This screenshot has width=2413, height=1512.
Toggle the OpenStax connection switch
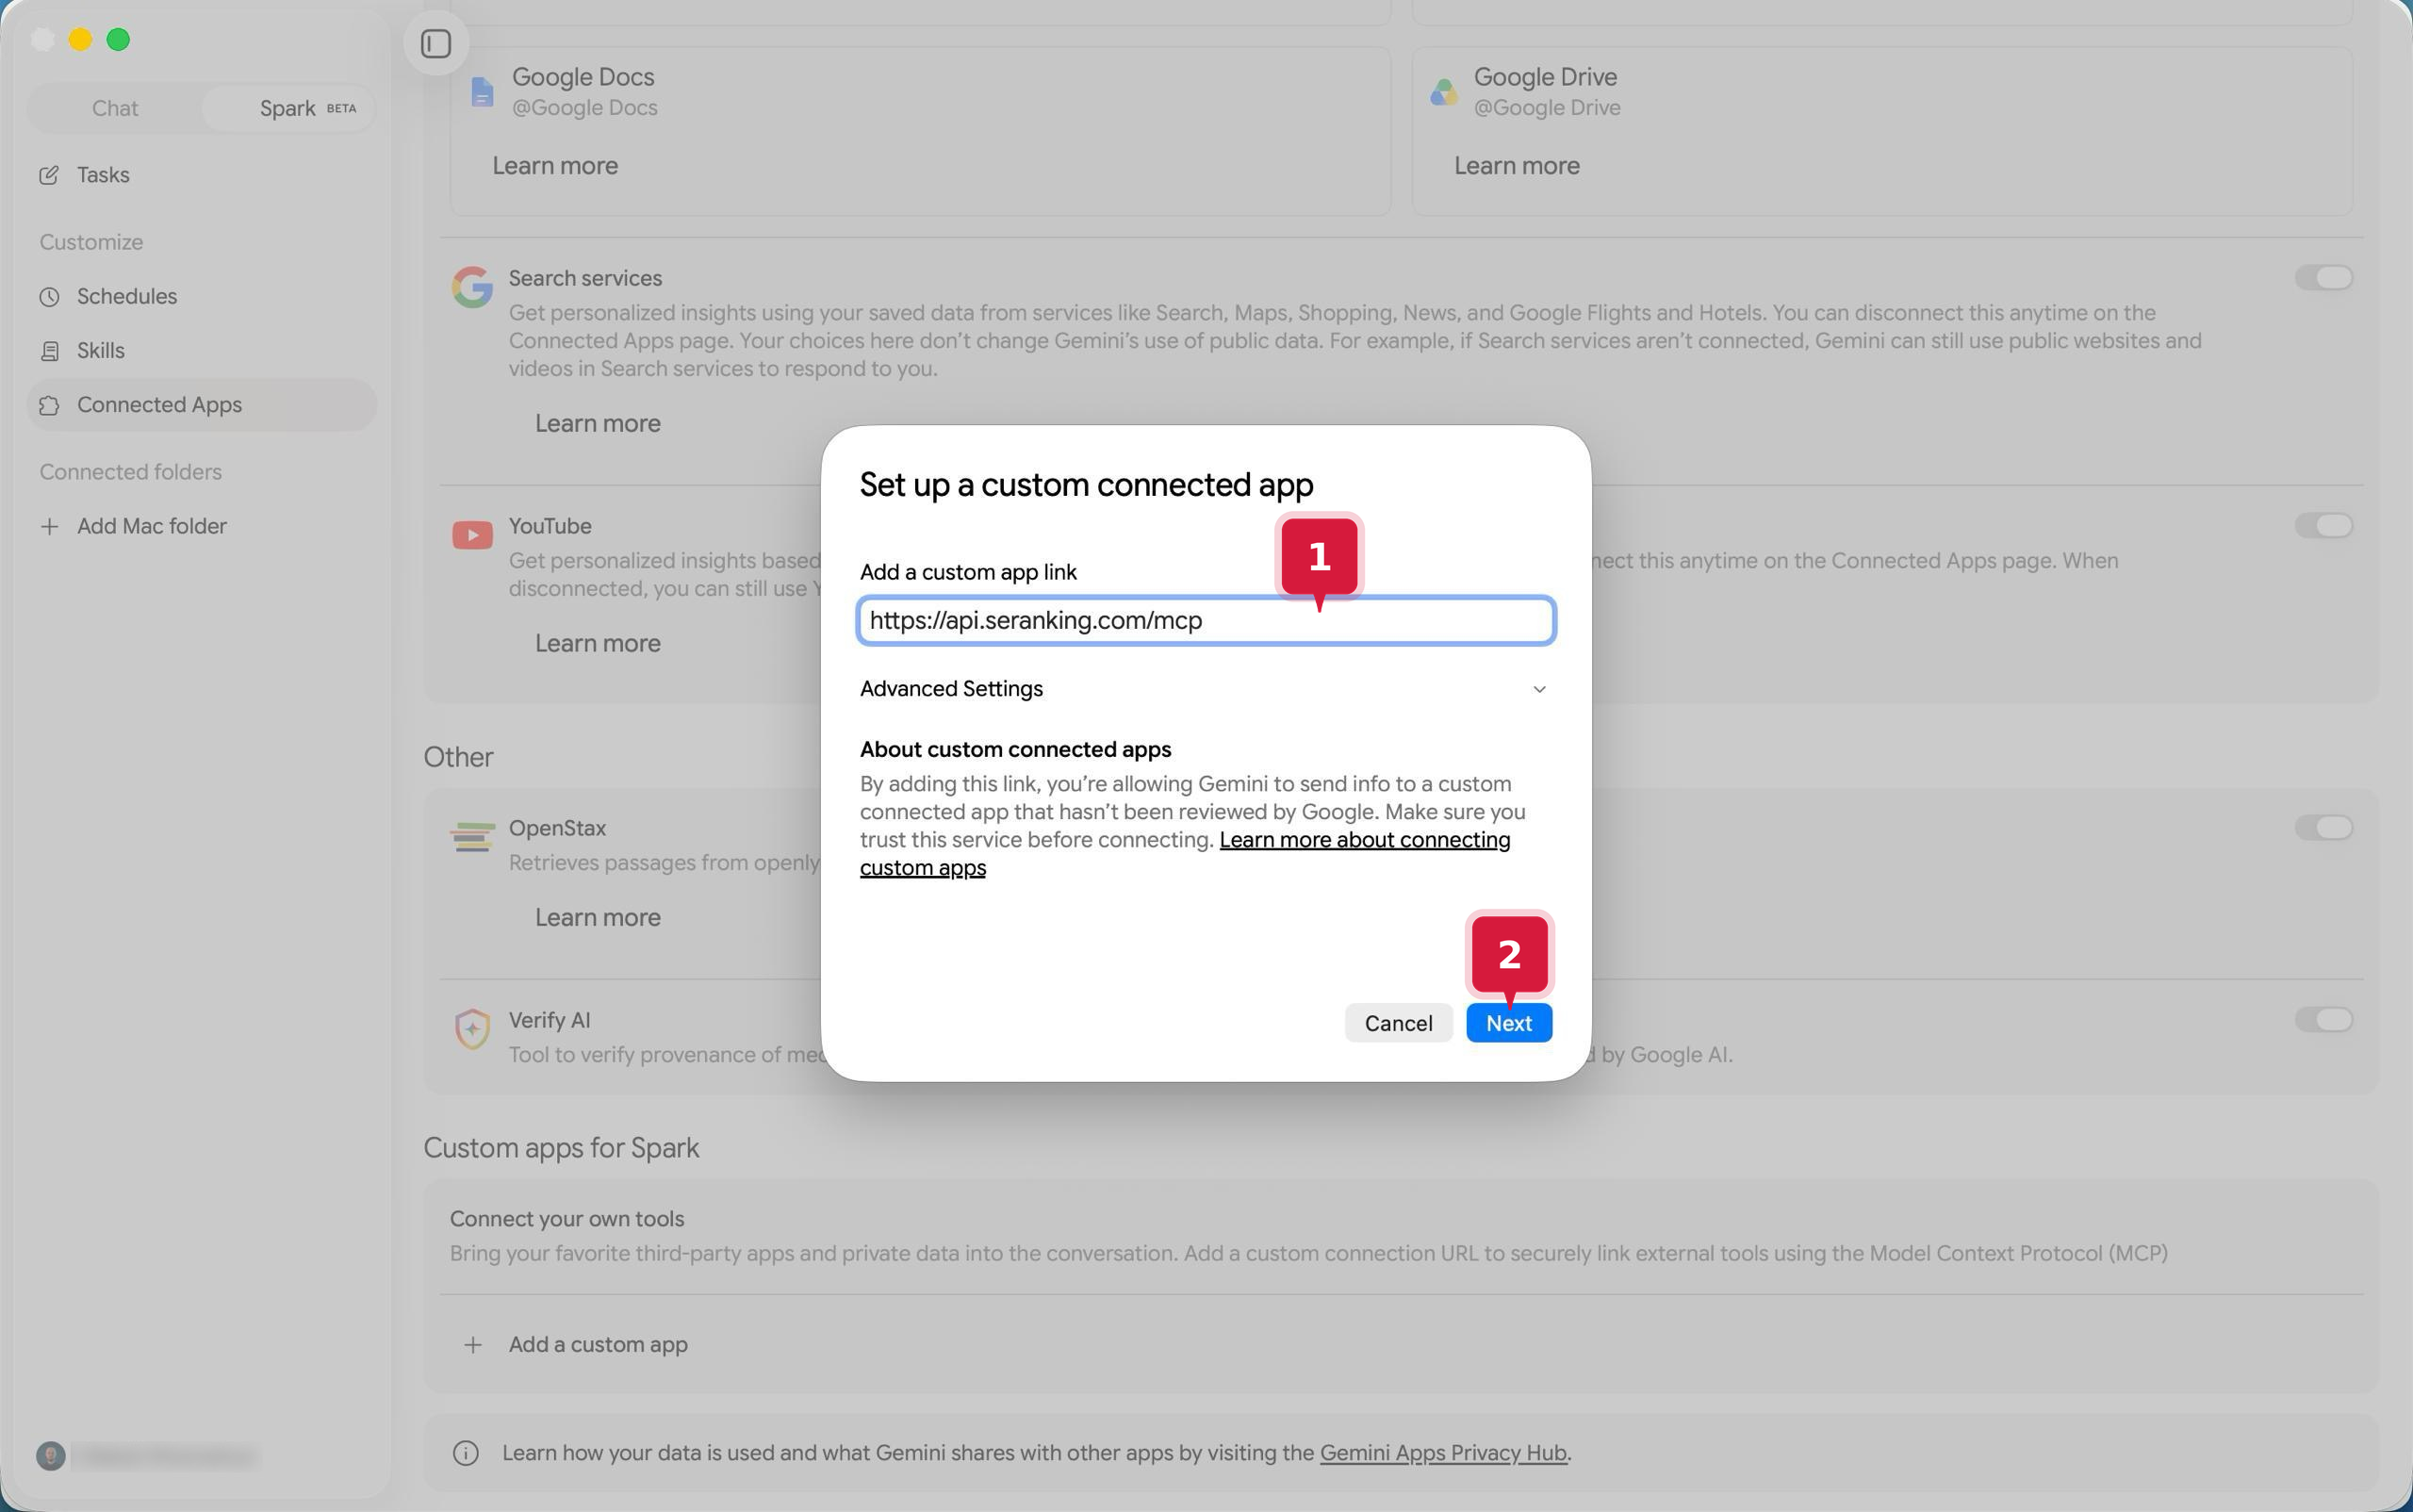pos(2324,827)
